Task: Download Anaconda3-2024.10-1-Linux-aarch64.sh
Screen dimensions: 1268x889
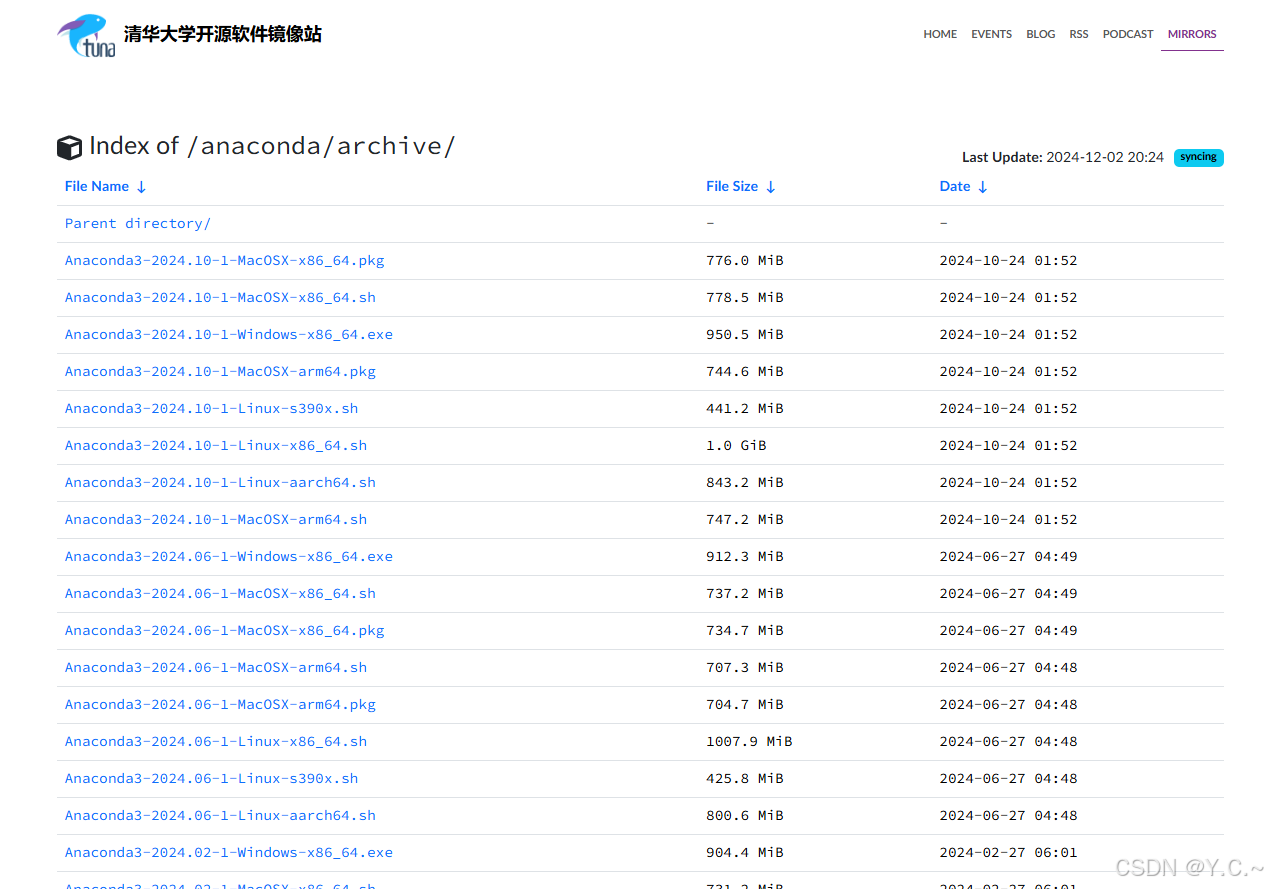Action: point(220,482)
